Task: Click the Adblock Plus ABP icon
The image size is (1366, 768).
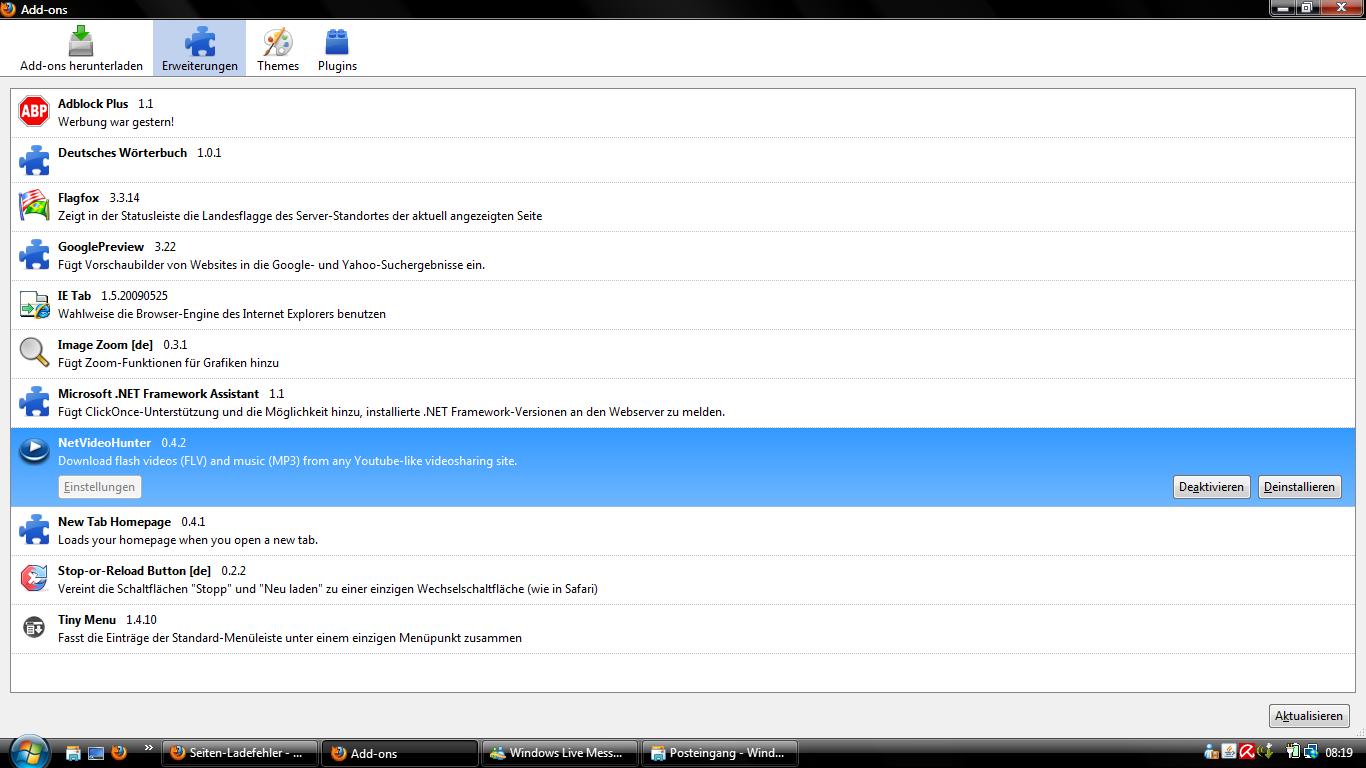Action: point(34,112)
